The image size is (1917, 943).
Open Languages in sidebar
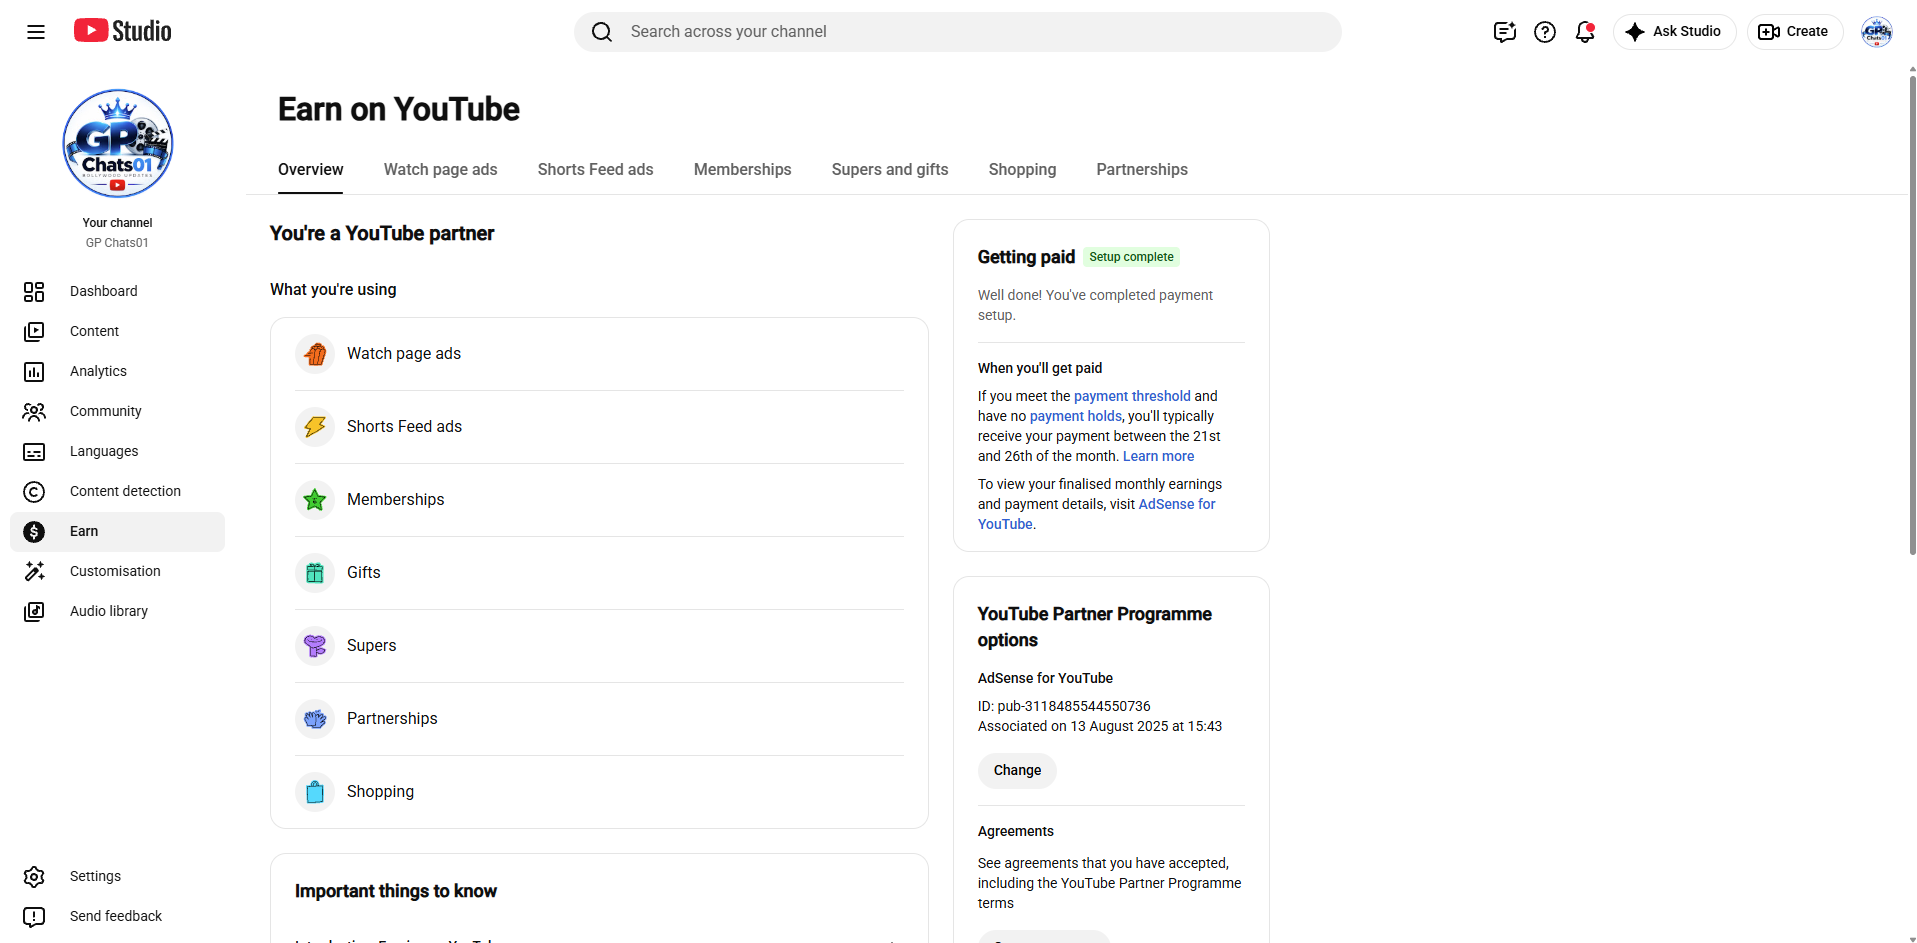pos(117,451)
